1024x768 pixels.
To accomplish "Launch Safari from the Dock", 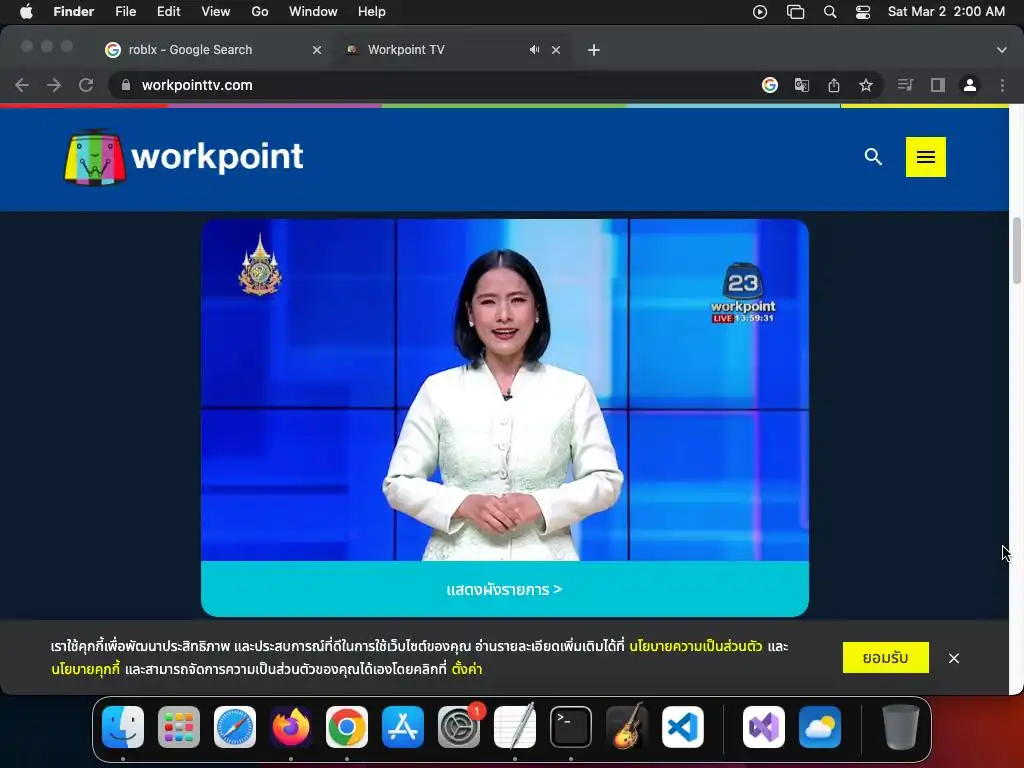I will (x=235, y=727).
